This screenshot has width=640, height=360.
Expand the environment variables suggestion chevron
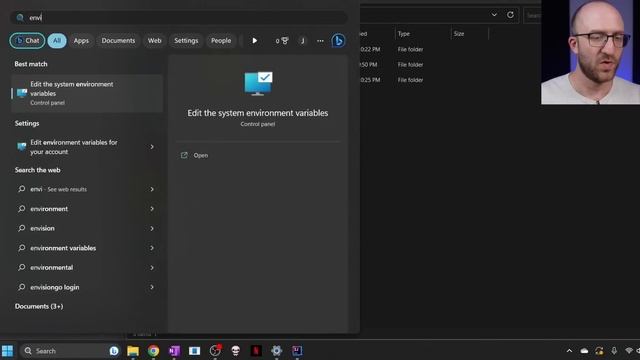click(152, 248)
